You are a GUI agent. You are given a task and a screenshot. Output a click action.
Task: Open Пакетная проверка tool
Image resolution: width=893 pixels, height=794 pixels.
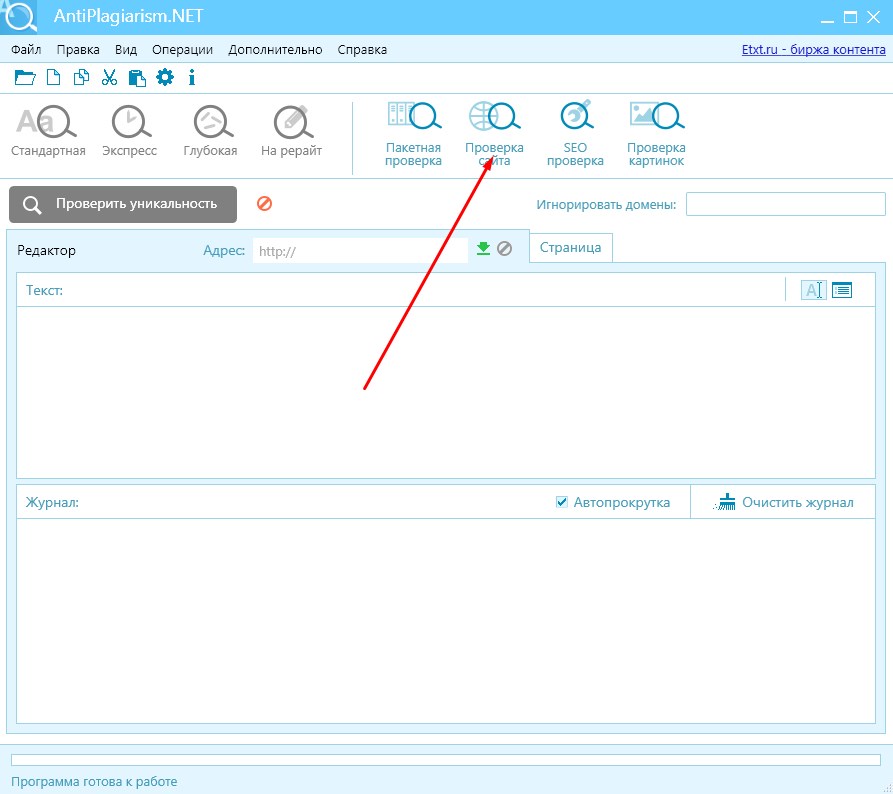point(413,134)
